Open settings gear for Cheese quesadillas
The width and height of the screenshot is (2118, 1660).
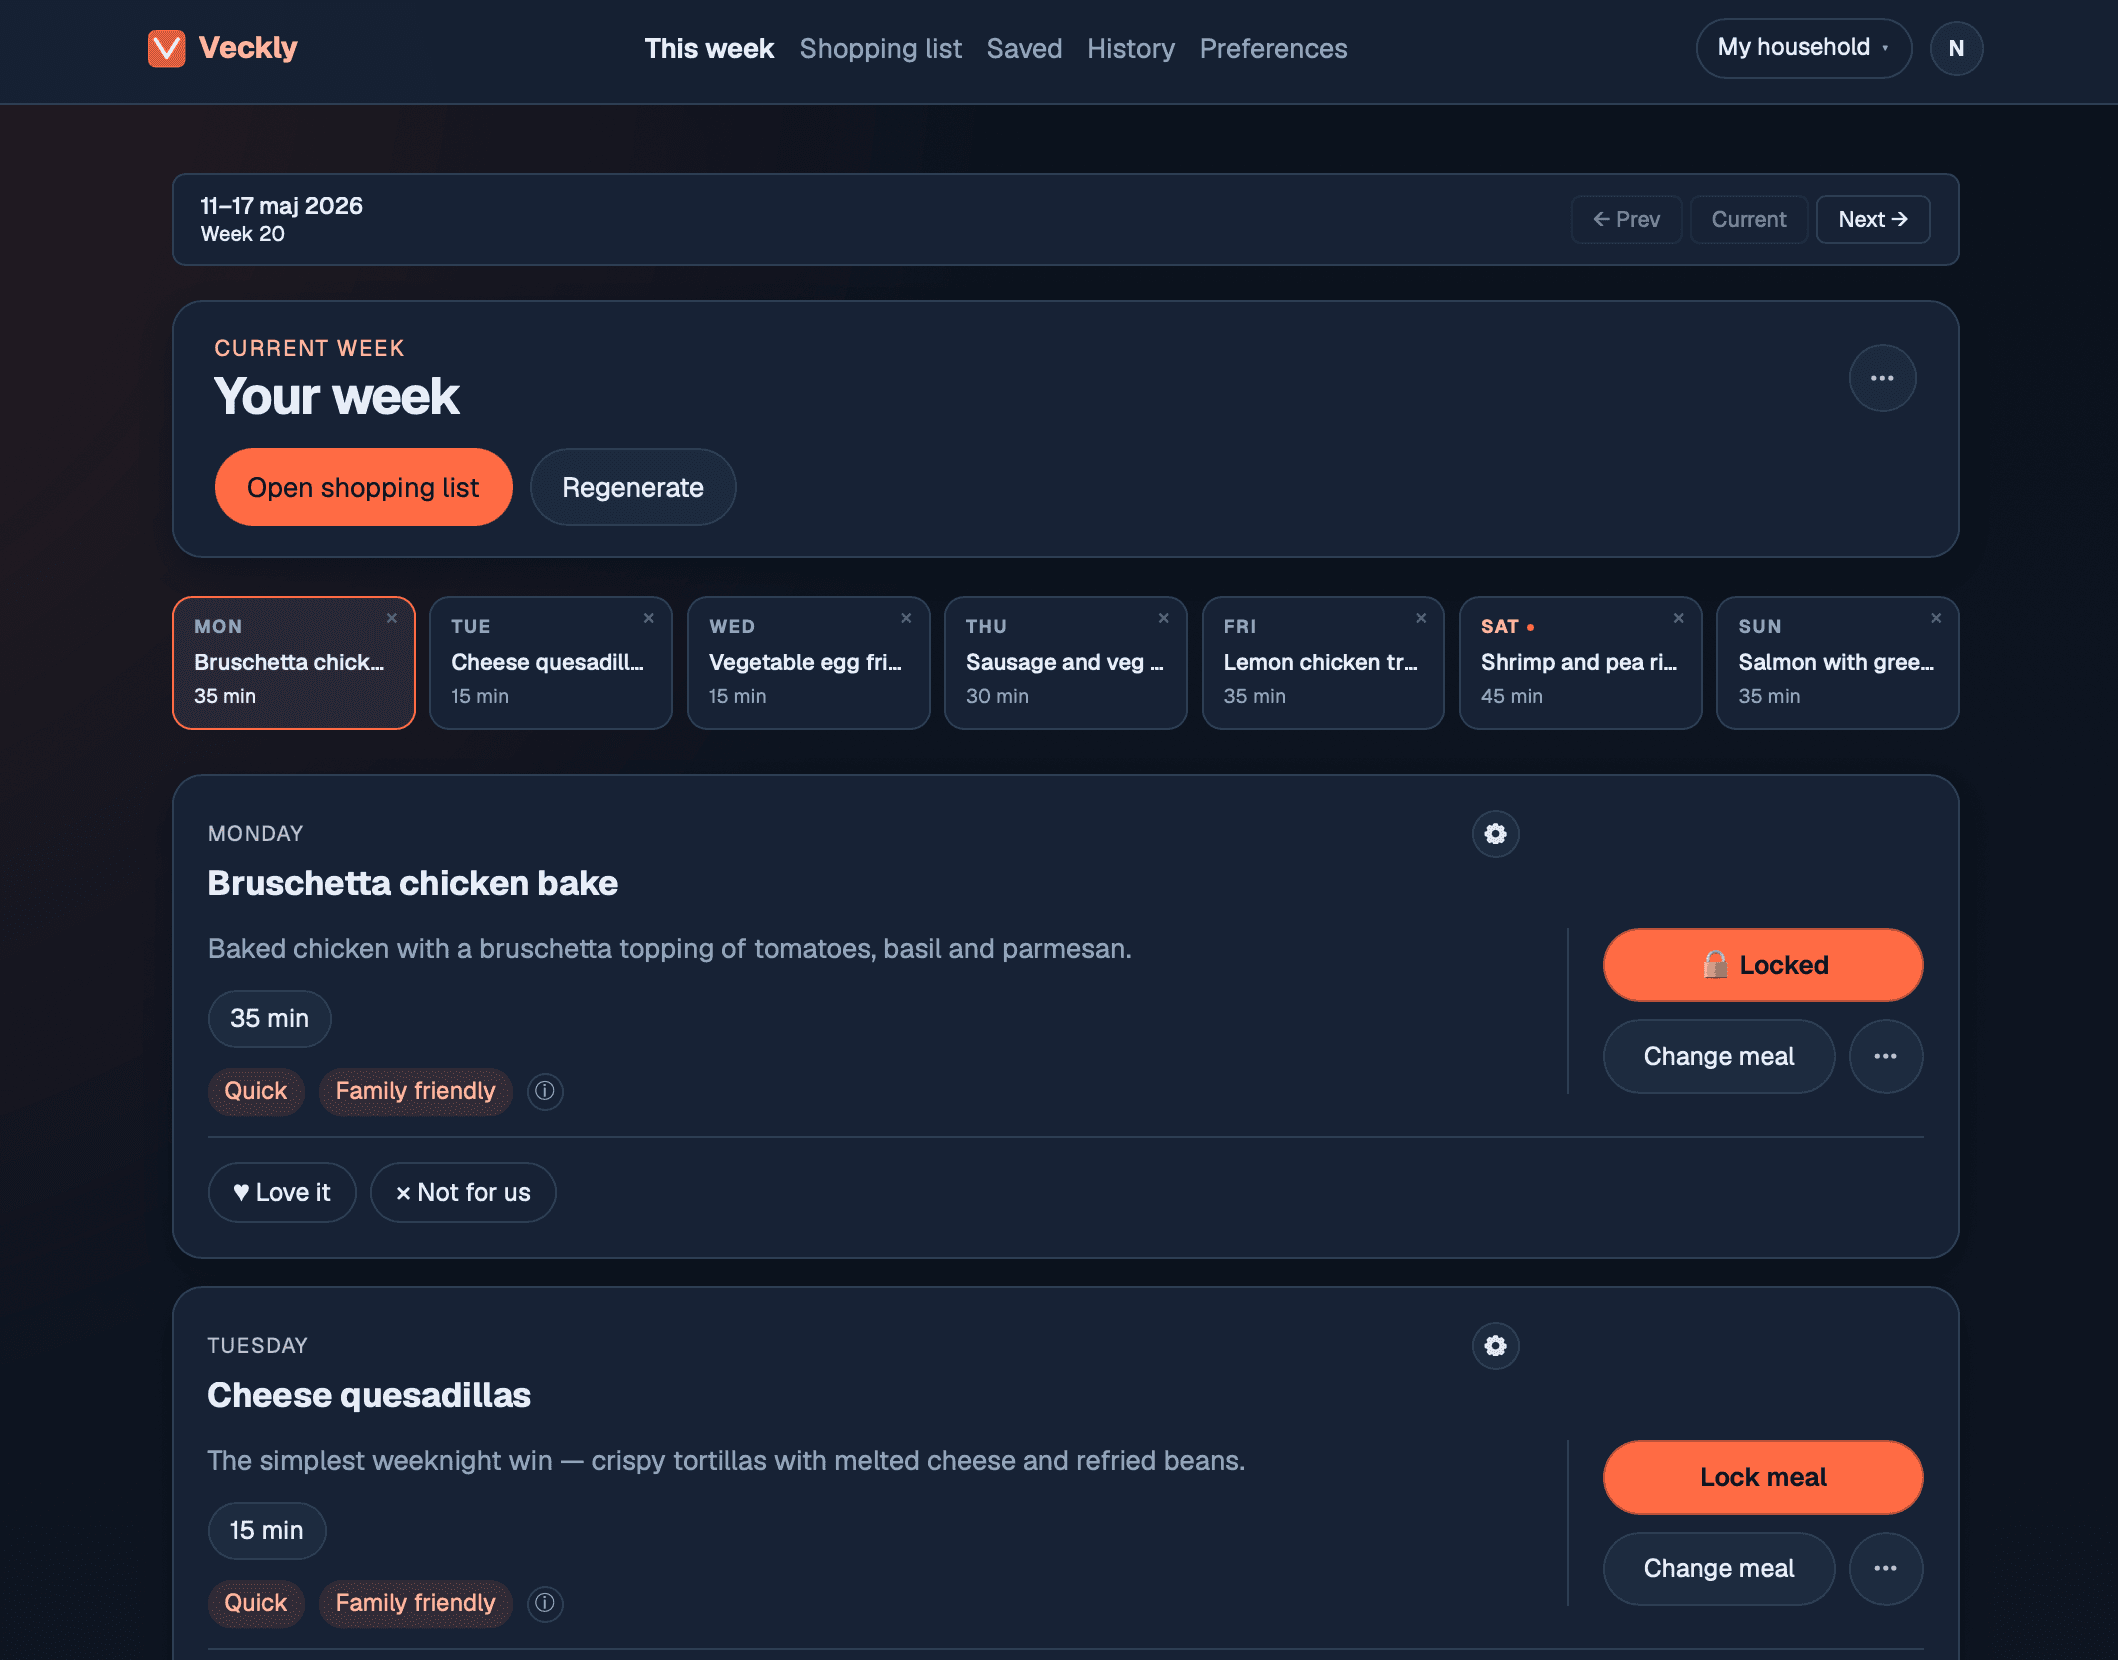(x=1495, y=1346)
